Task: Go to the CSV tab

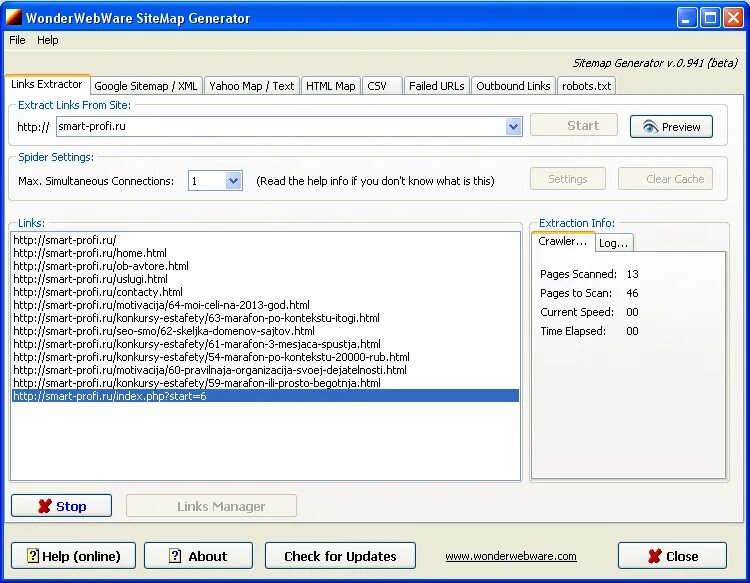Action: [382, 86]
